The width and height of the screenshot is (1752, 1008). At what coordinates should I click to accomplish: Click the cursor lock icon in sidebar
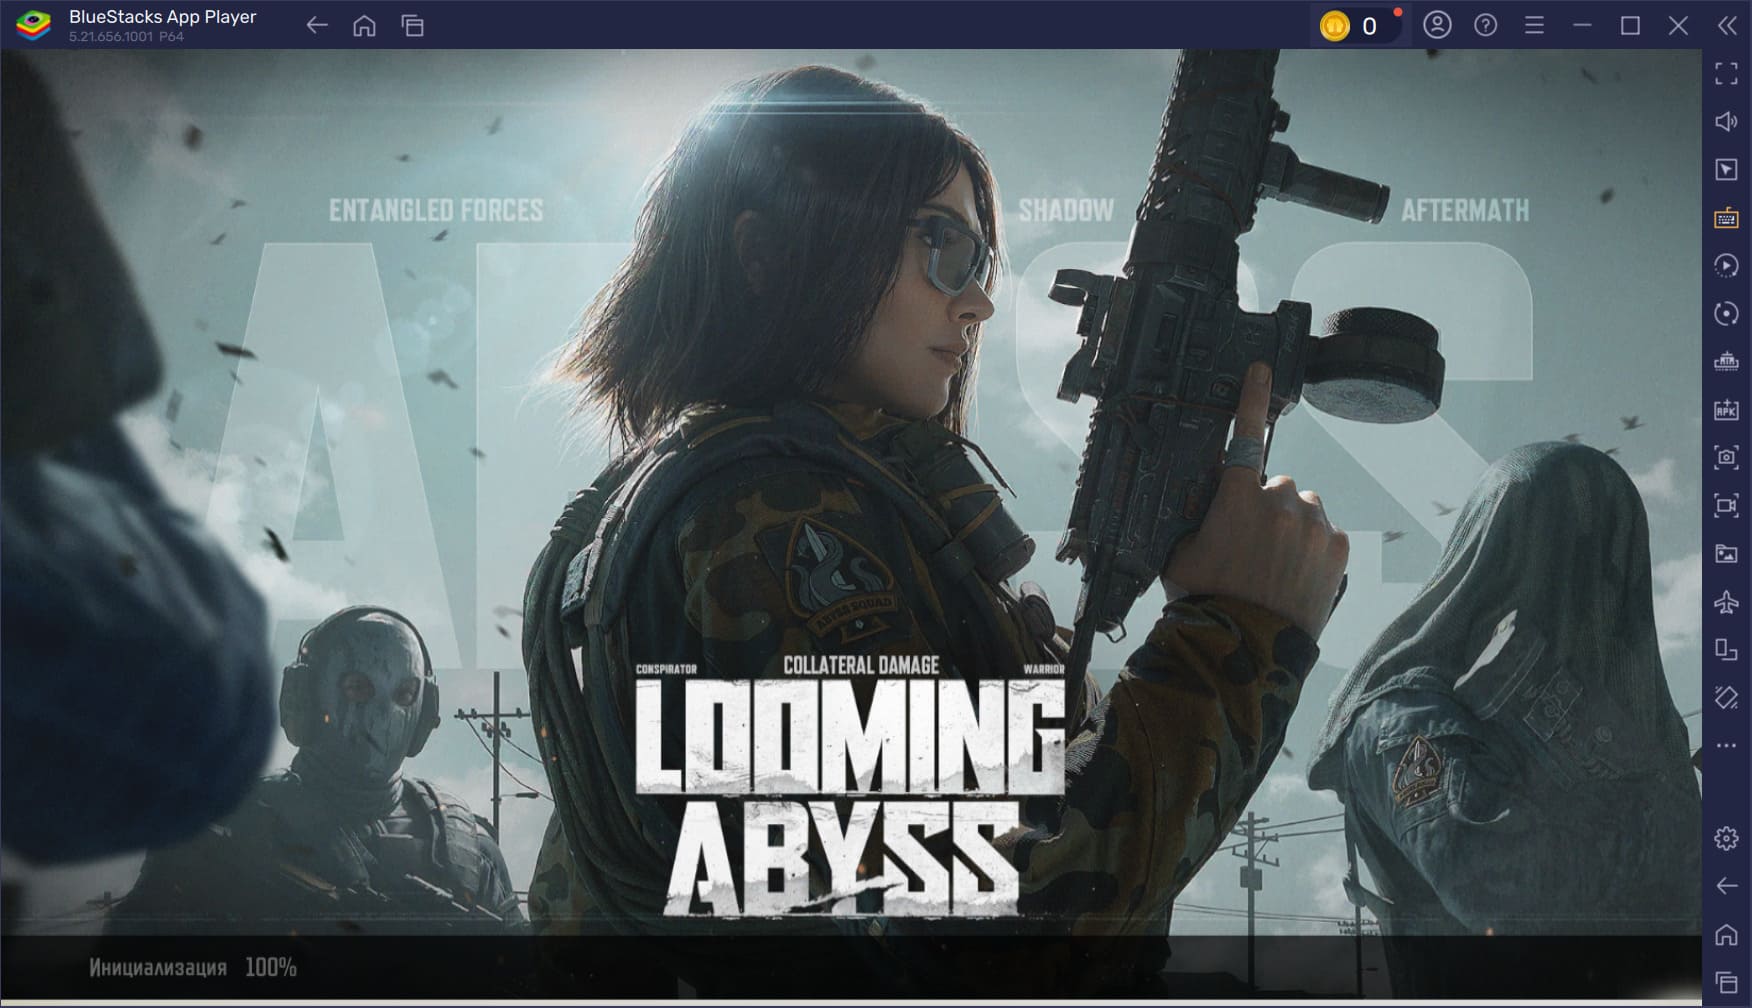pyautogui.click(x=1726, y=169)
